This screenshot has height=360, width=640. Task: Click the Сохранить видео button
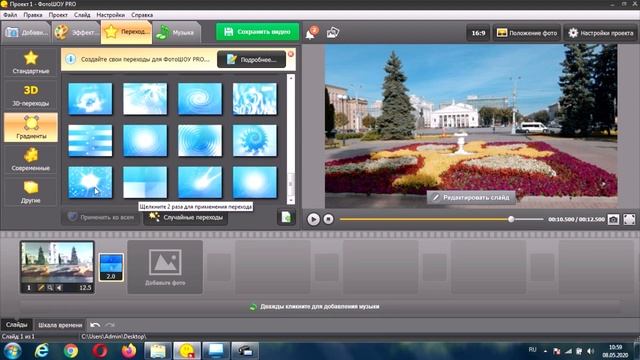[257, 32]
